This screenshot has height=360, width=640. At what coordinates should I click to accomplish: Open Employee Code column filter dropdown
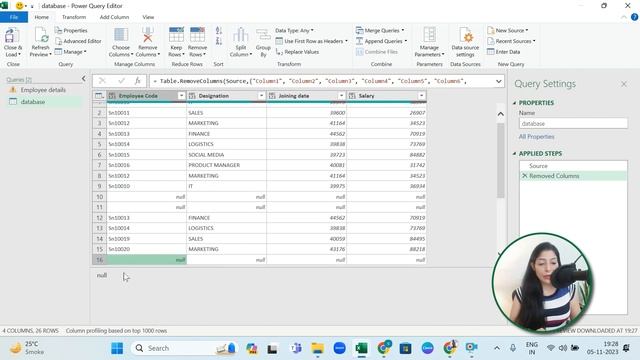click(x=181, y=96)
